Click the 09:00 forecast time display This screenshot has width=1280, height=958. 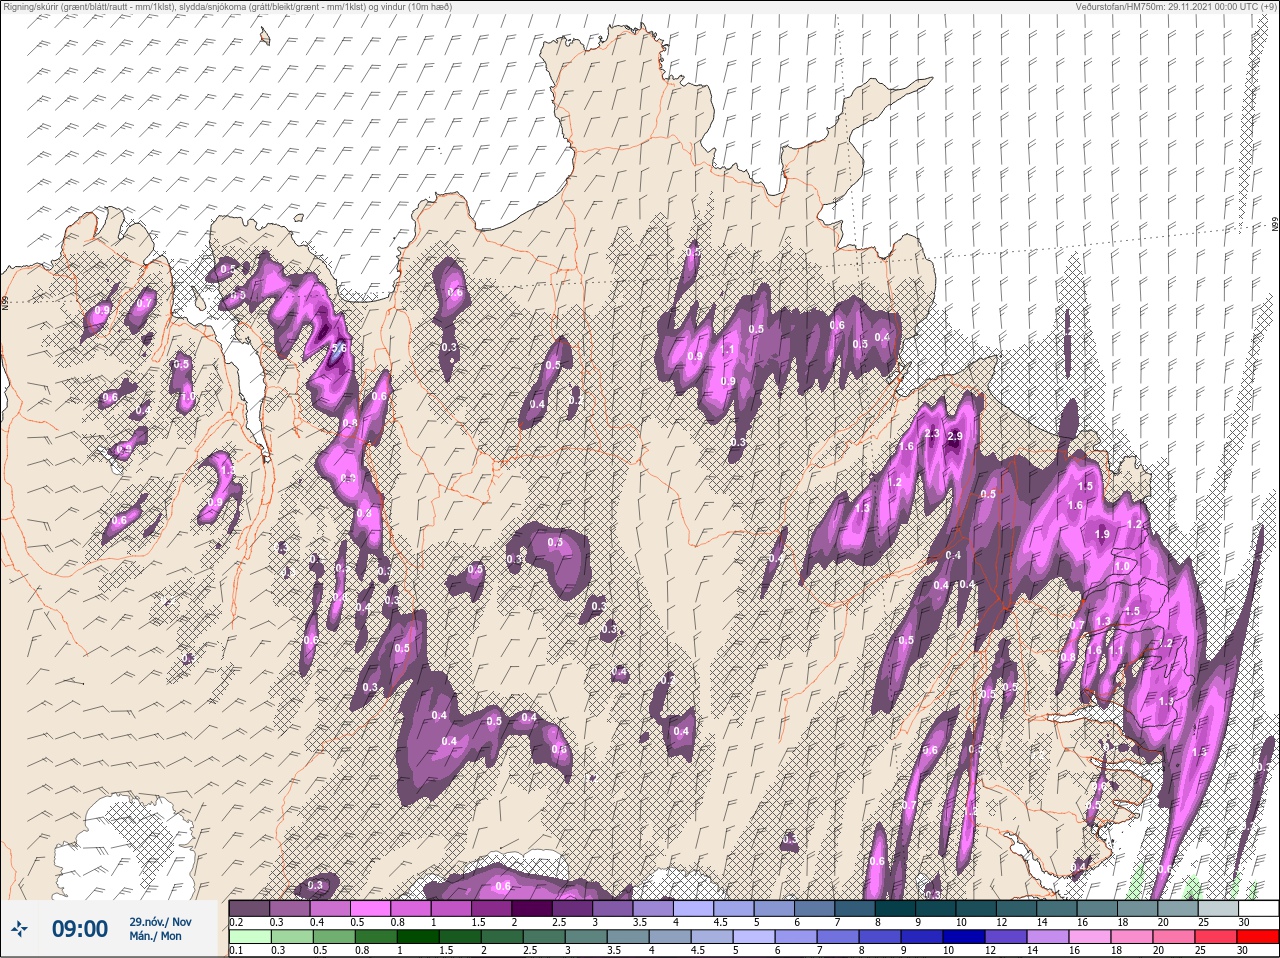click(x=80, y=929)
